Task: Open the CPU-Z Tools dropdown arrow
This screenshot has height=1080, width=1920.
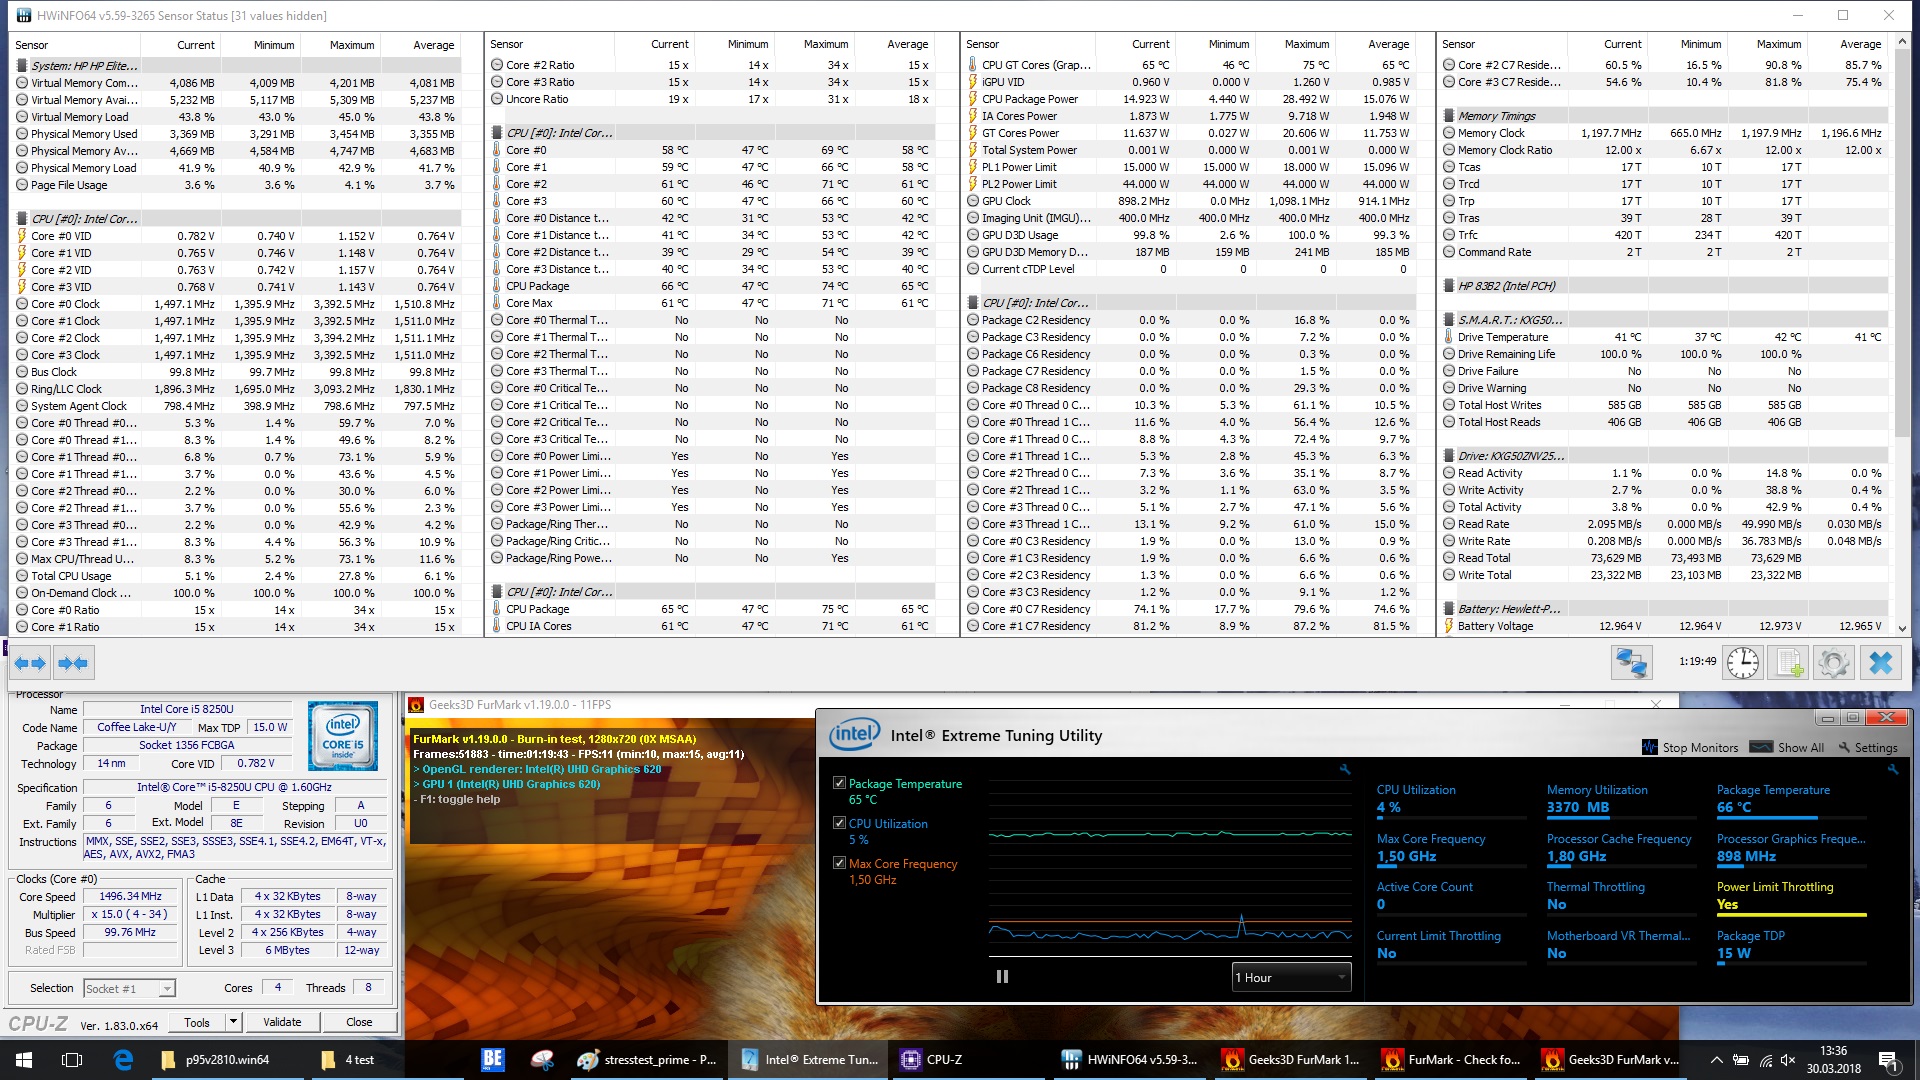Action: pyautogui.click(x=233, y=1022)
